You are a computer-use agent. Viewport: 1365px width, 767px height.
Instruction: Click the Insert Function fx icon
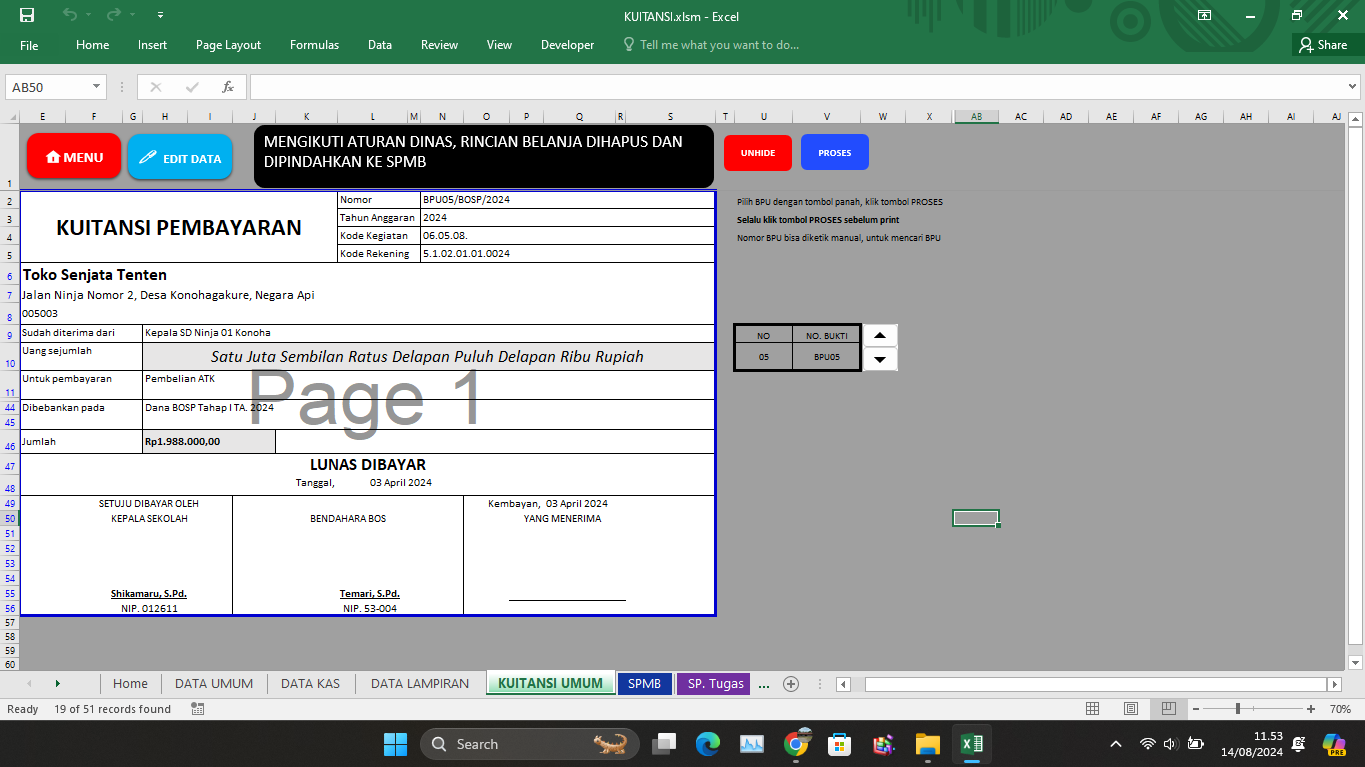[228, 87]
